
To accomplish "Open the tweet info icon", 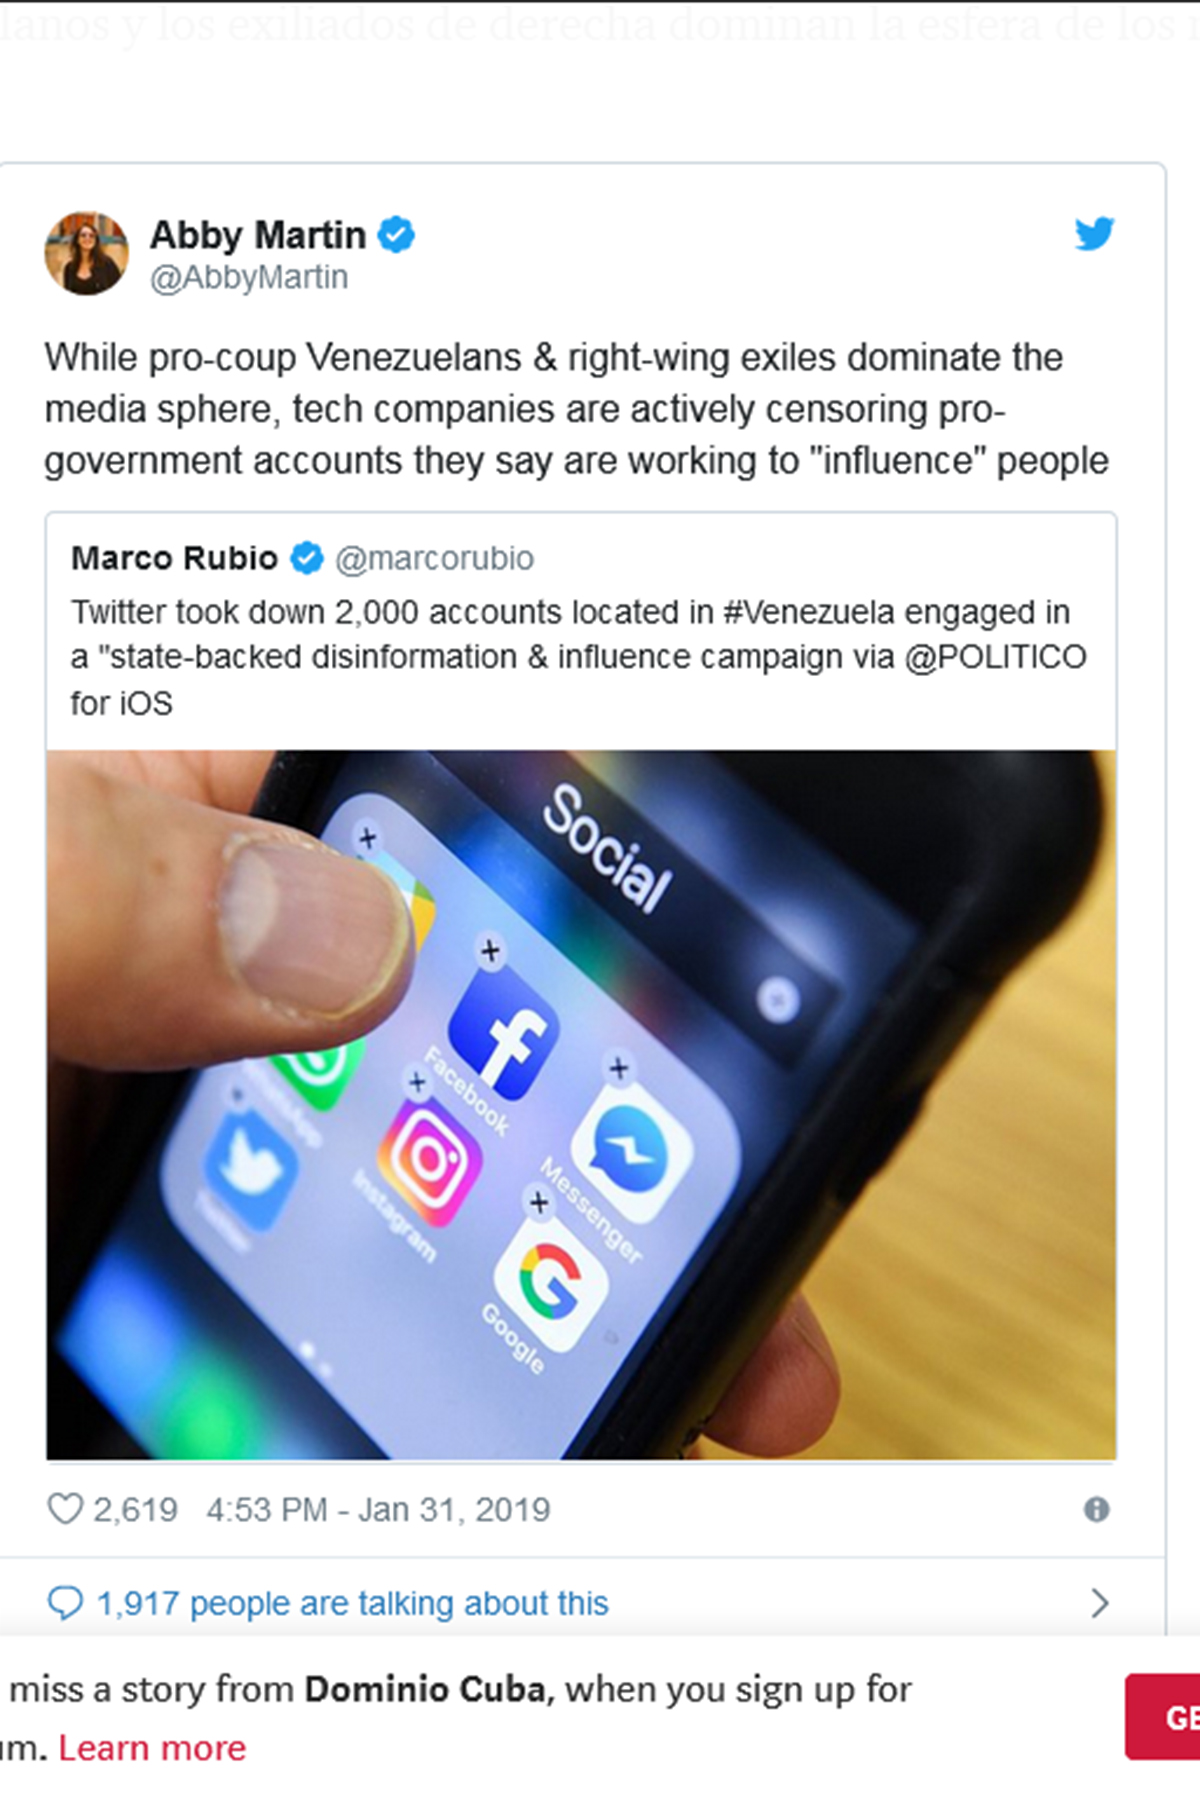I will (x=1097, y=1510).
